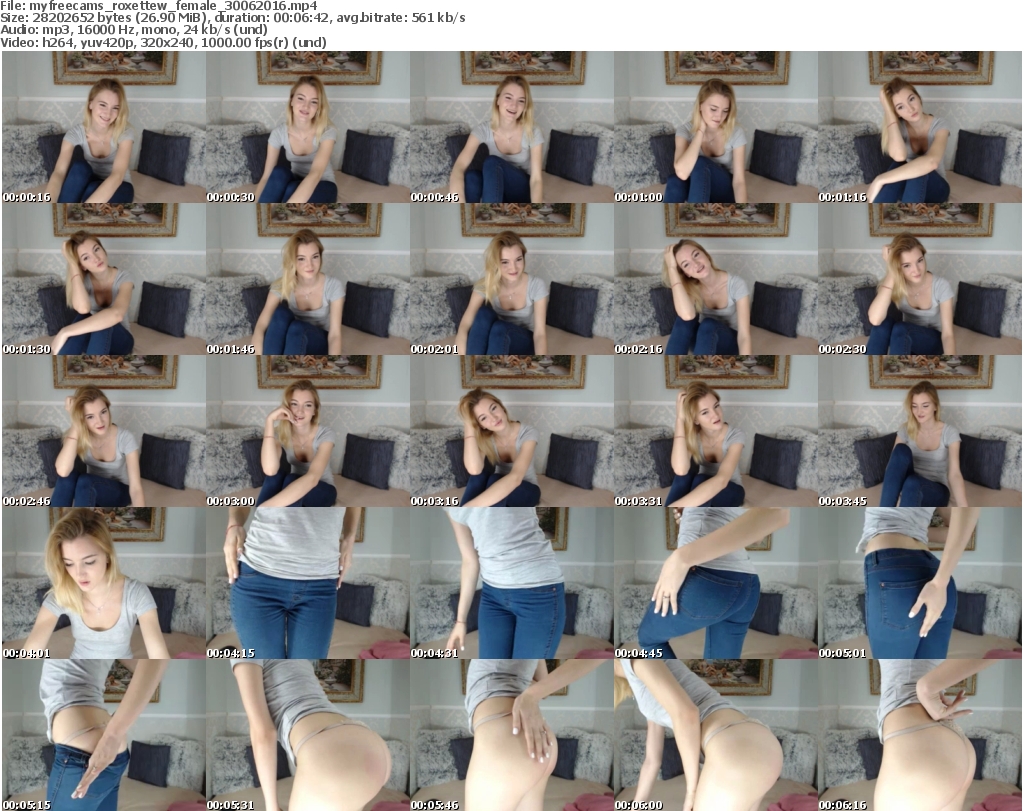Open the frame marked 00:01:00
This screenshot has width=1024, height=811.
click(x=715, y=127)
